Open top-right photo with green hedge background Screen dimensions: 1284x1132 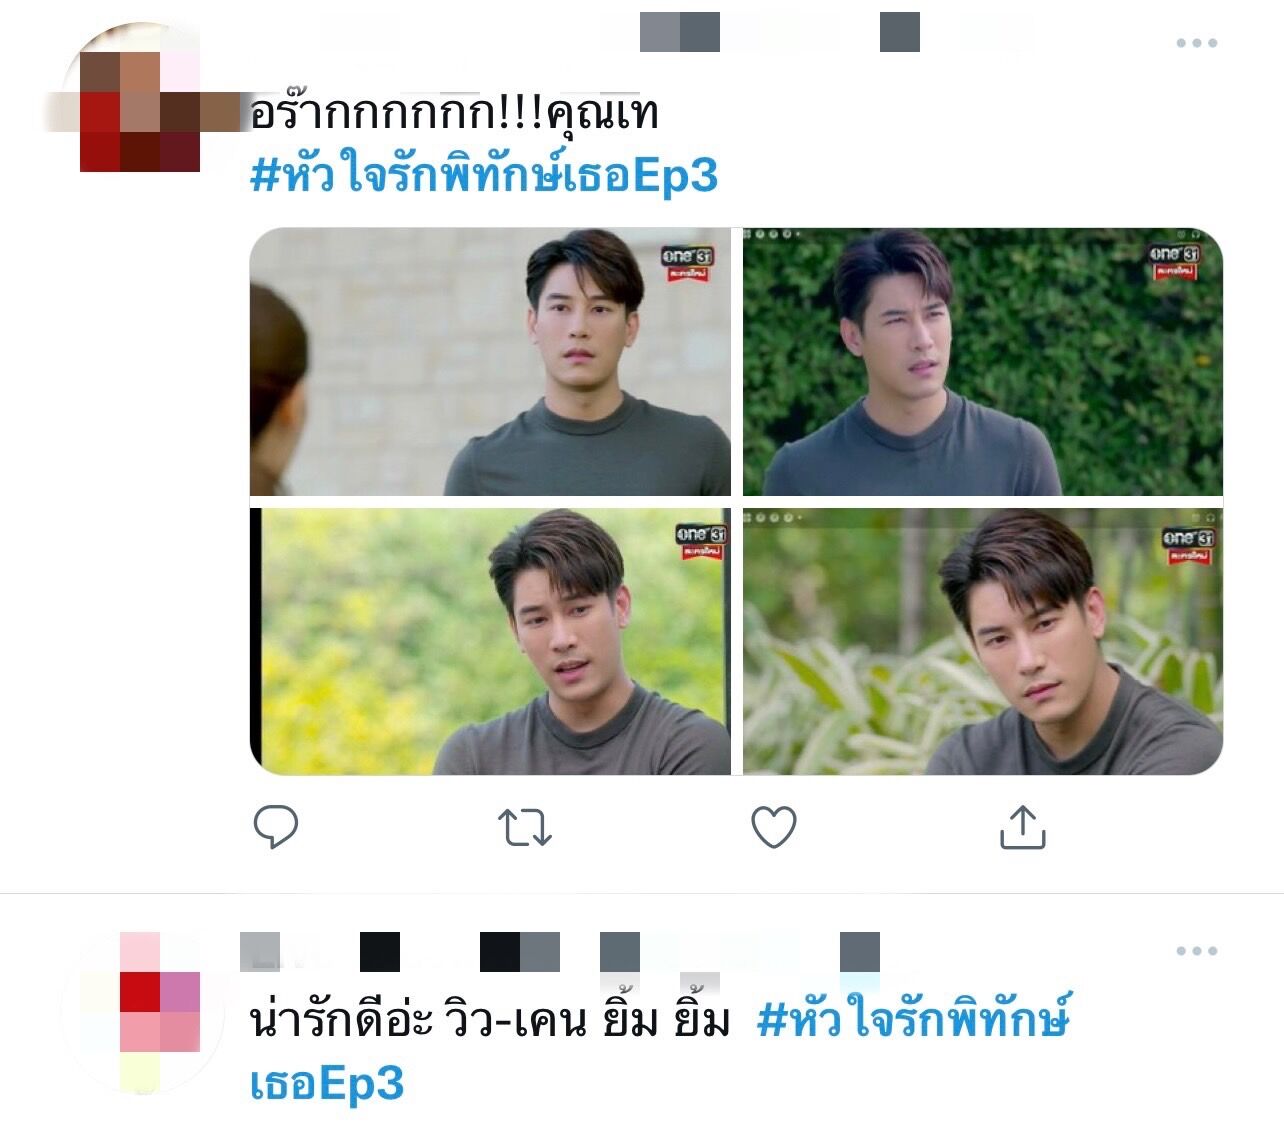[983, 361]
